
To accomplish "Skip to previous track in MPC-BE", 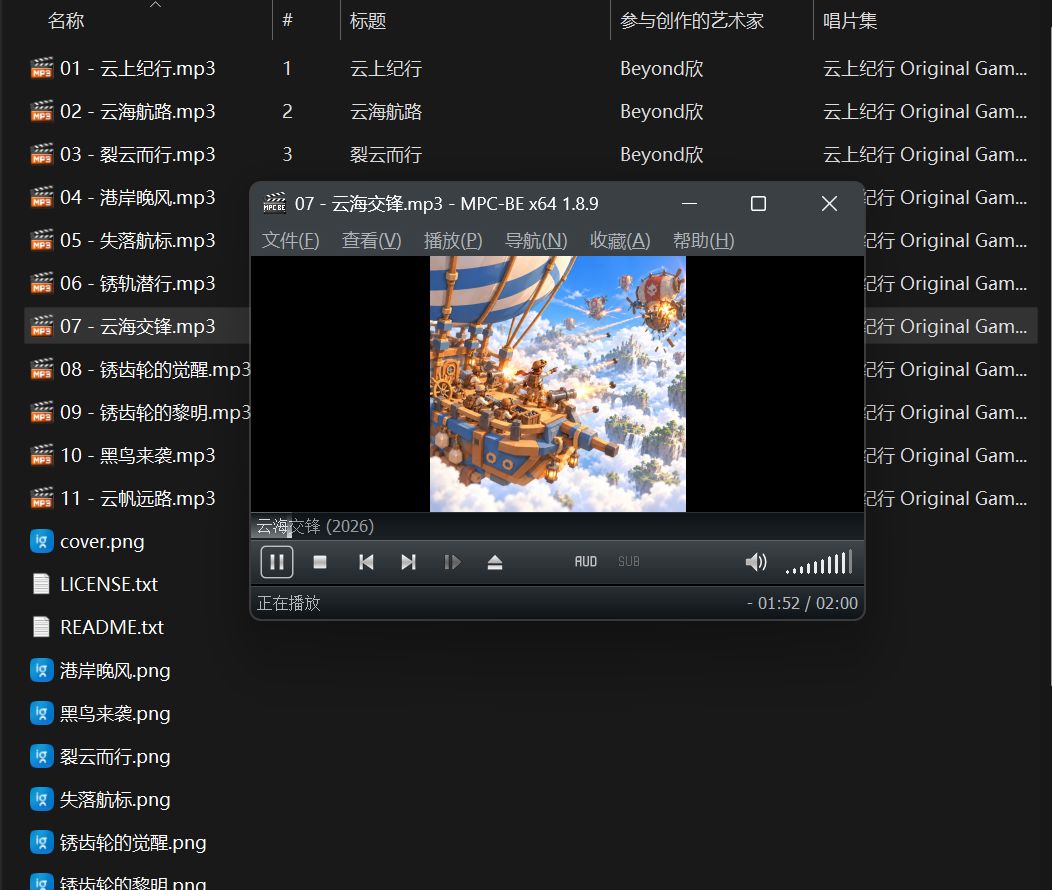I will point(366,562).
